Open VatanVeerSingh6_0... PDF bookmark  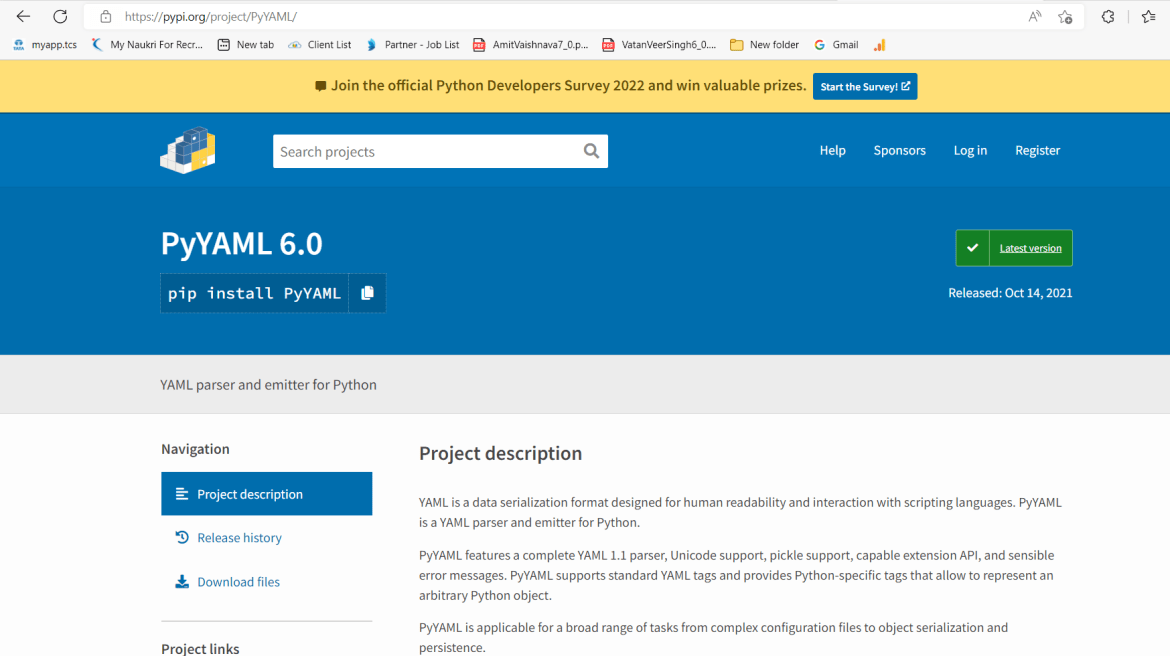(x=660, y=45)
